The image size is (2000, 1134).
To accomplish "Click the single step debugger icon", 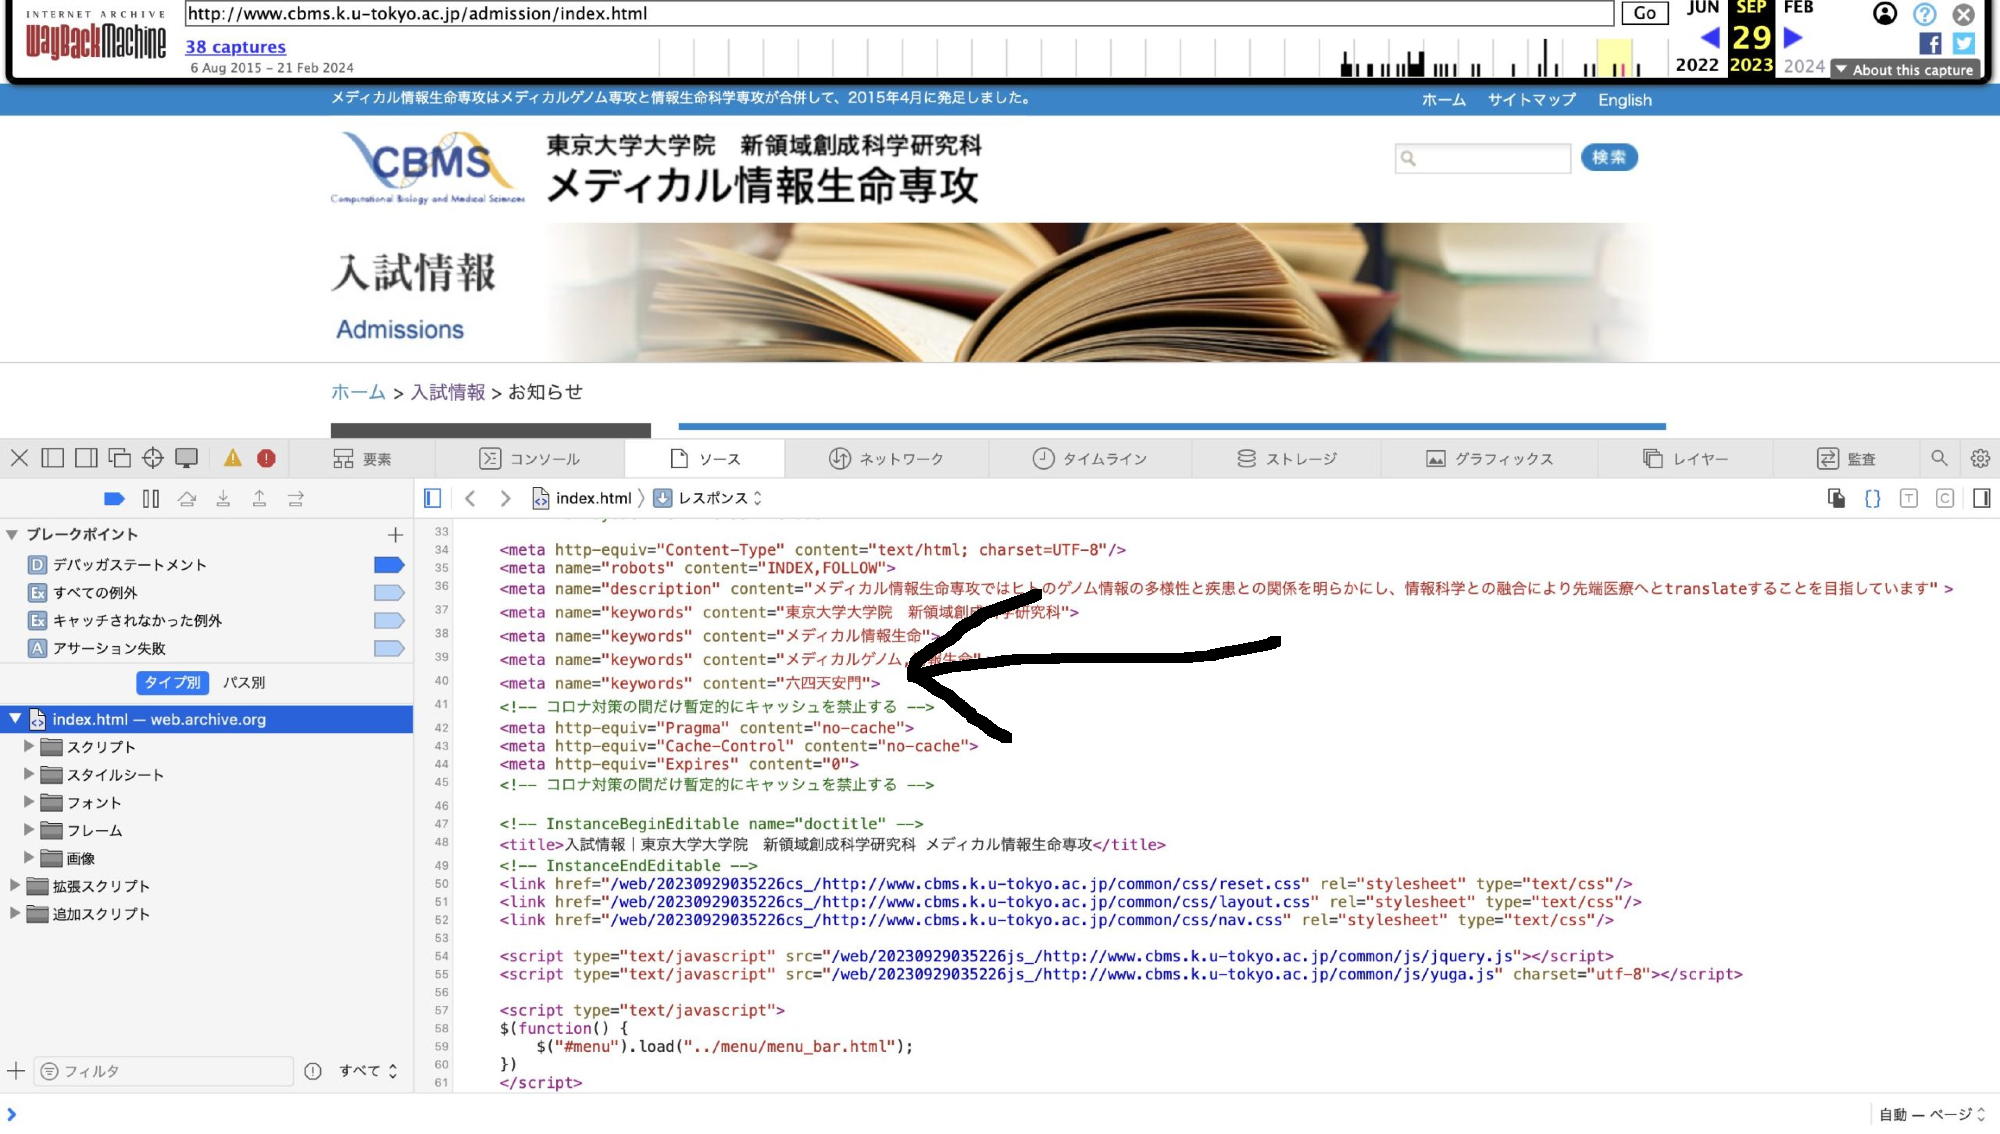I will click(x=296, y=498).
